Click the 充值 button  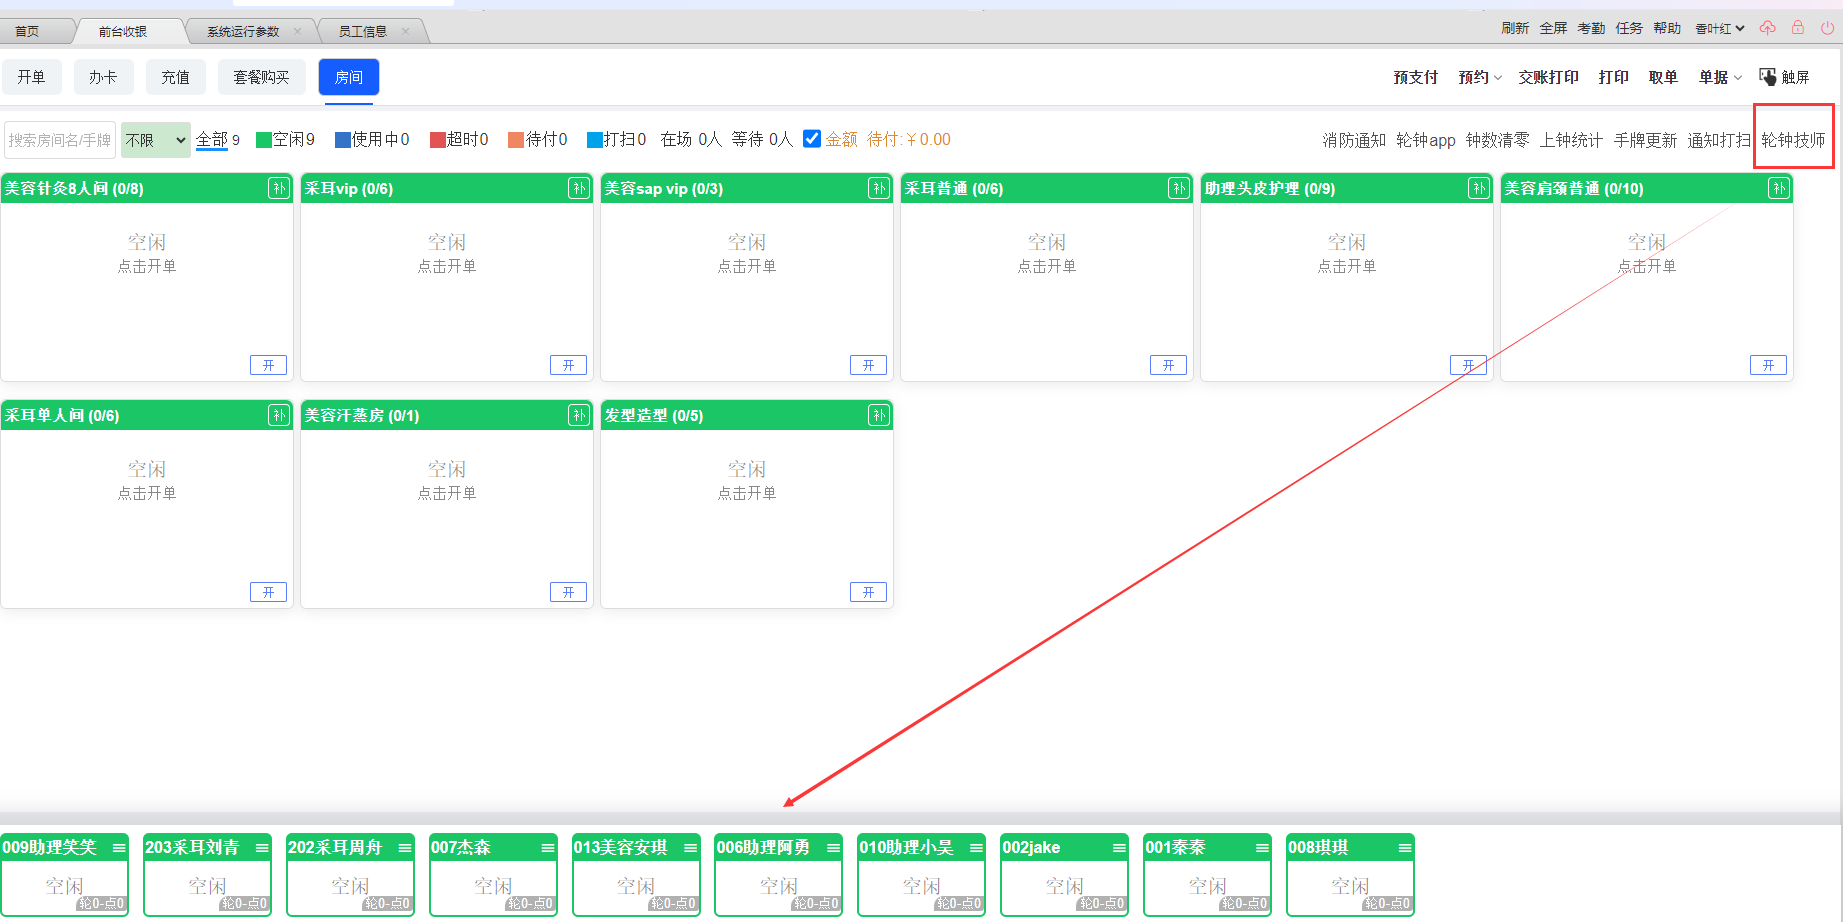pos(175,77)
